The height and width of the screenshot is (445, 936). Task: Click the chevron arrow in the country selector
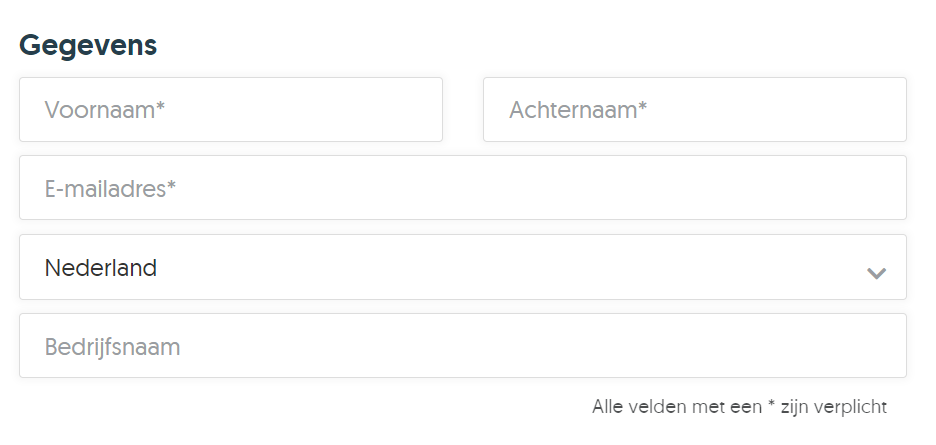click(x=876, y=272)
